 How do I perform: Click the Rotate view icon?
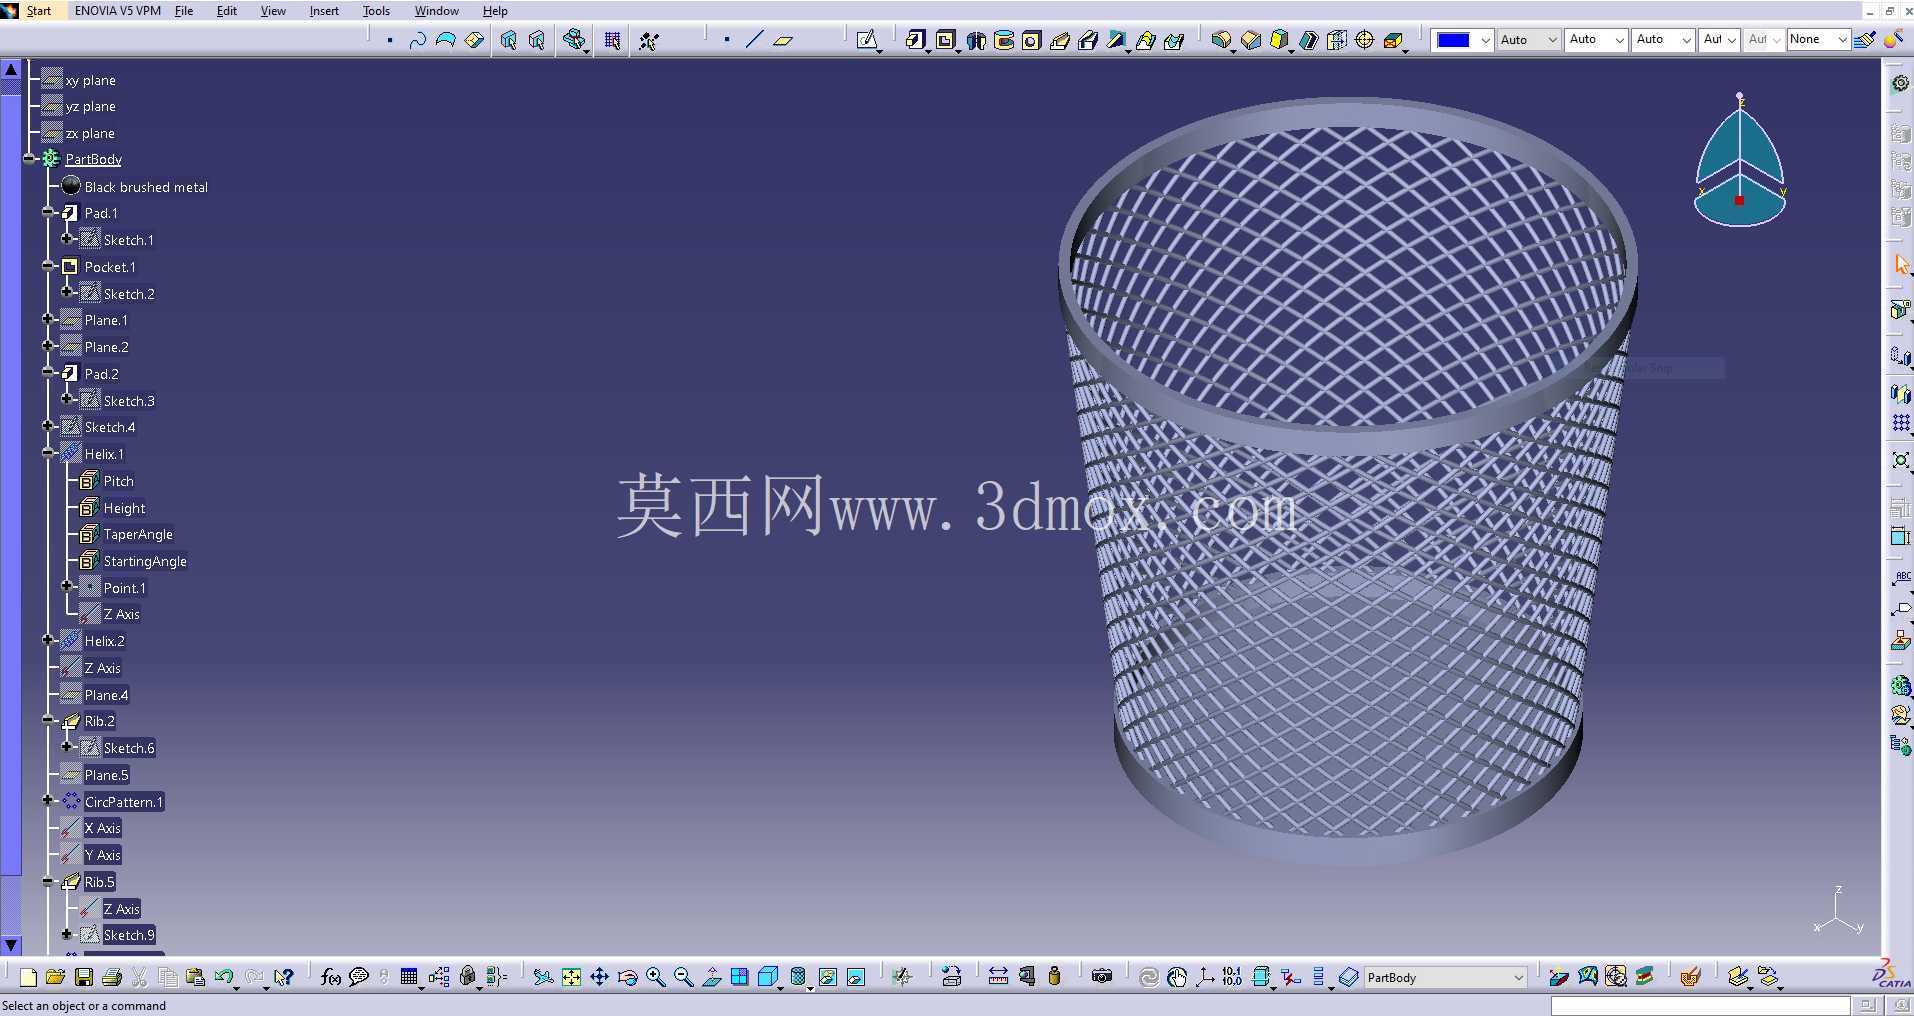(627, 977)
